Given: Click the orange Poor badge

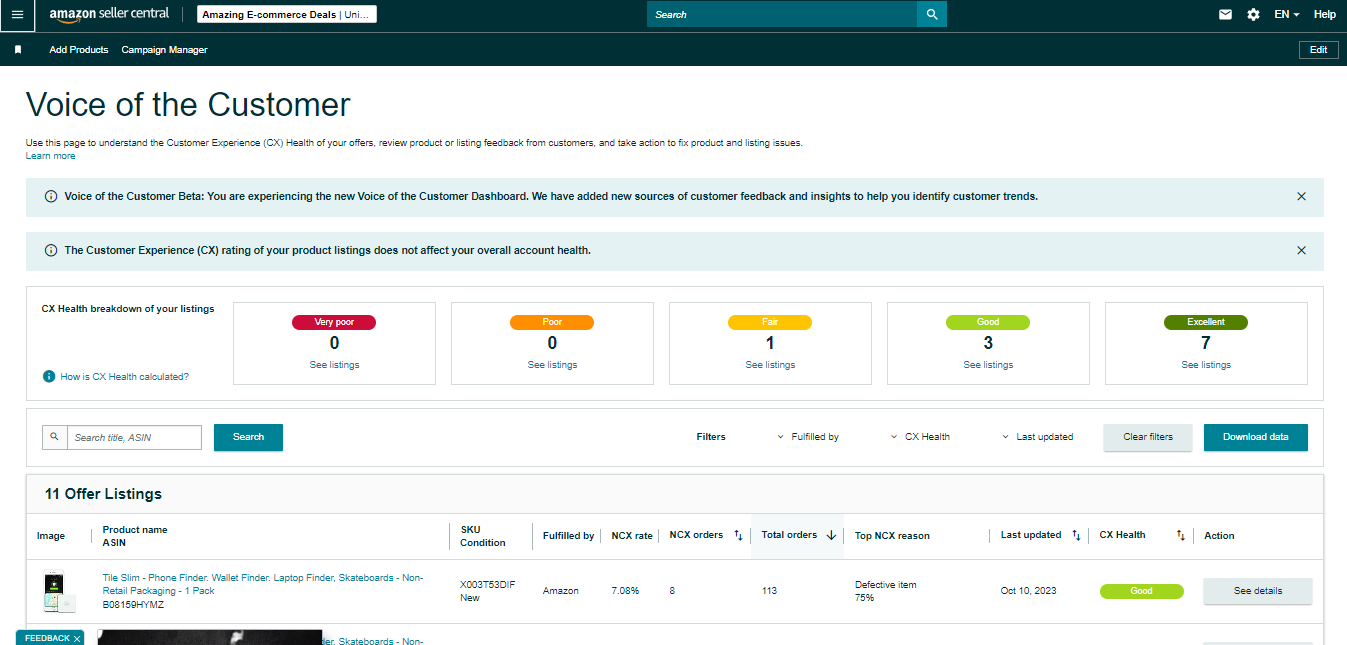Looking at the screenshot, I should (552, 322).
